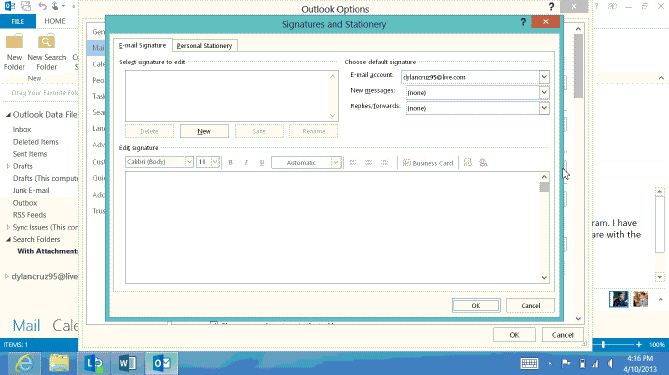Select the With Attachments search folder

pyautogui.click(x=47, y=251)
